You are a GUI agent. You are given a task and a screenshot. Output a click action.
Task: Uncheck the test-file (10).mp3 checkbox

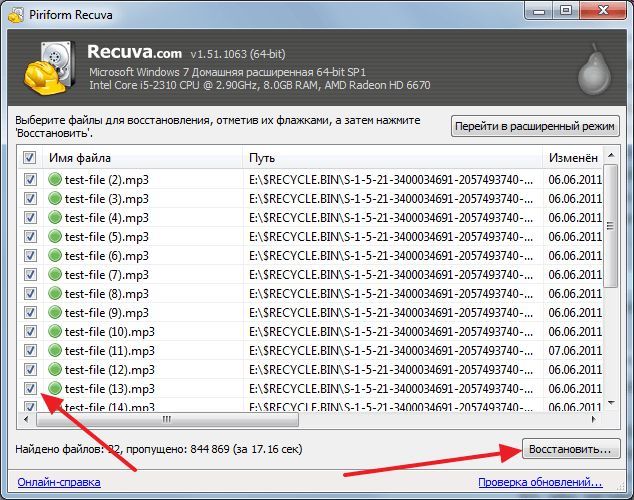30,331
